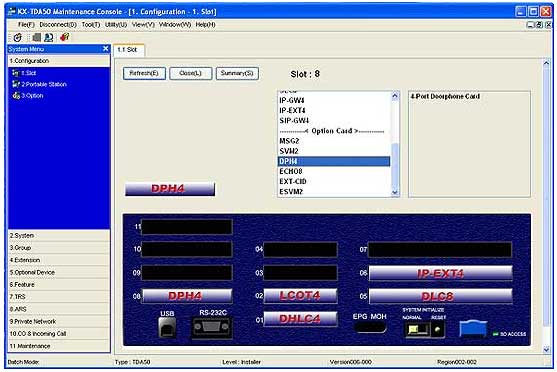Expand the 11.Maintenance section

[59, 346]
